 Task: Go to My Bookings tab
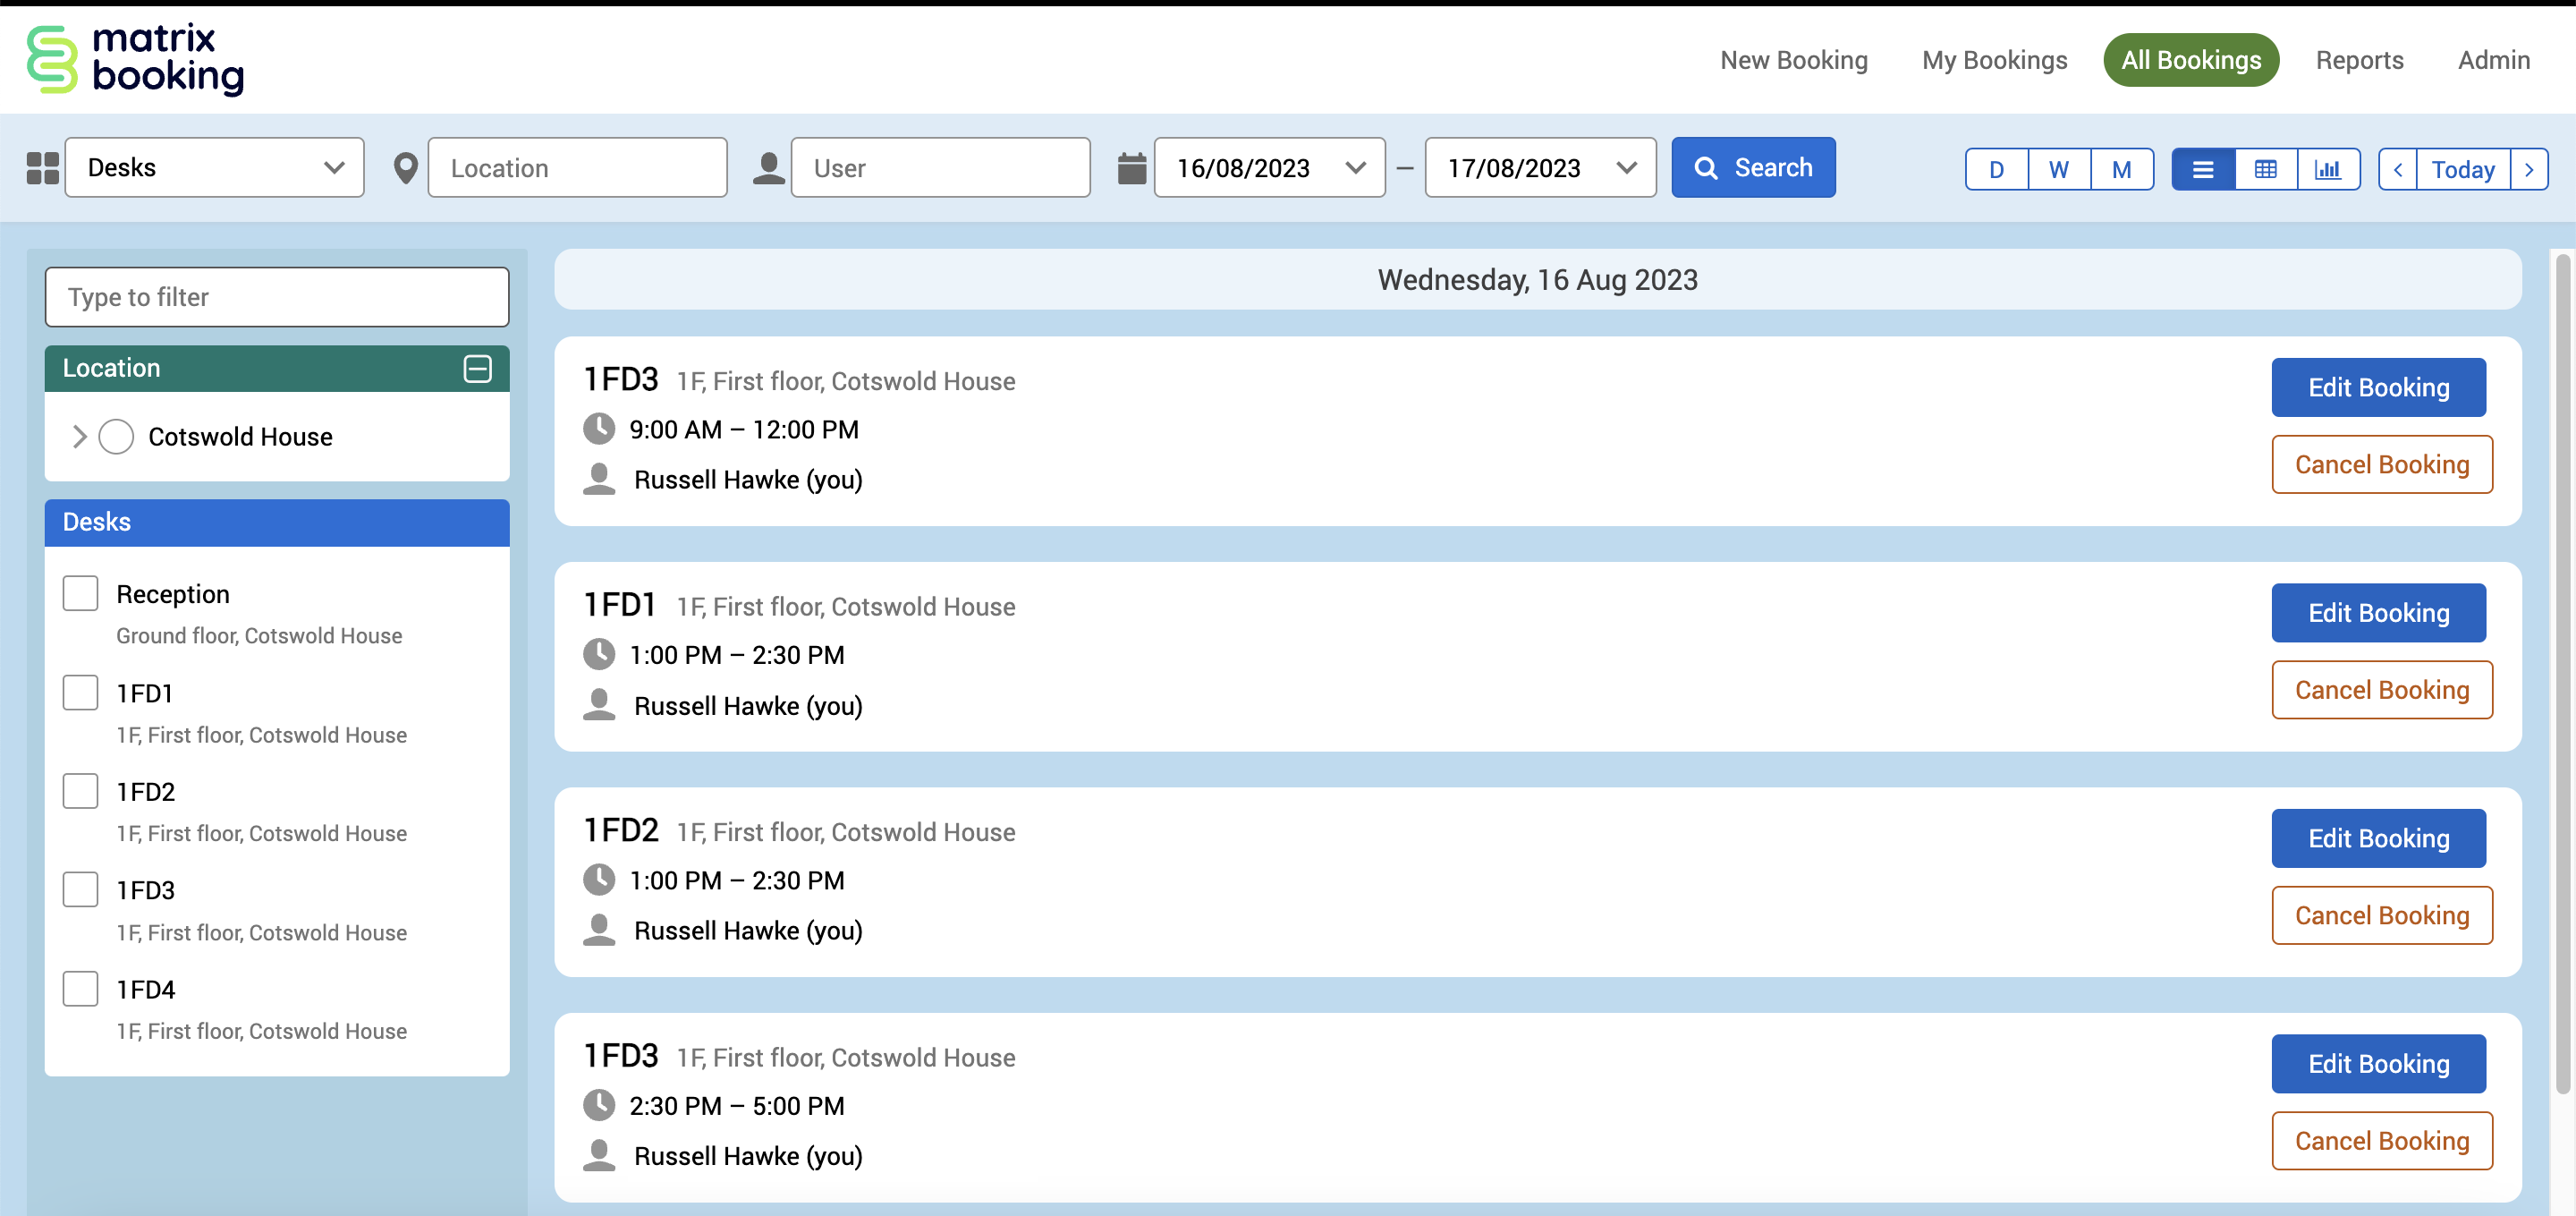coord(1993,60)
